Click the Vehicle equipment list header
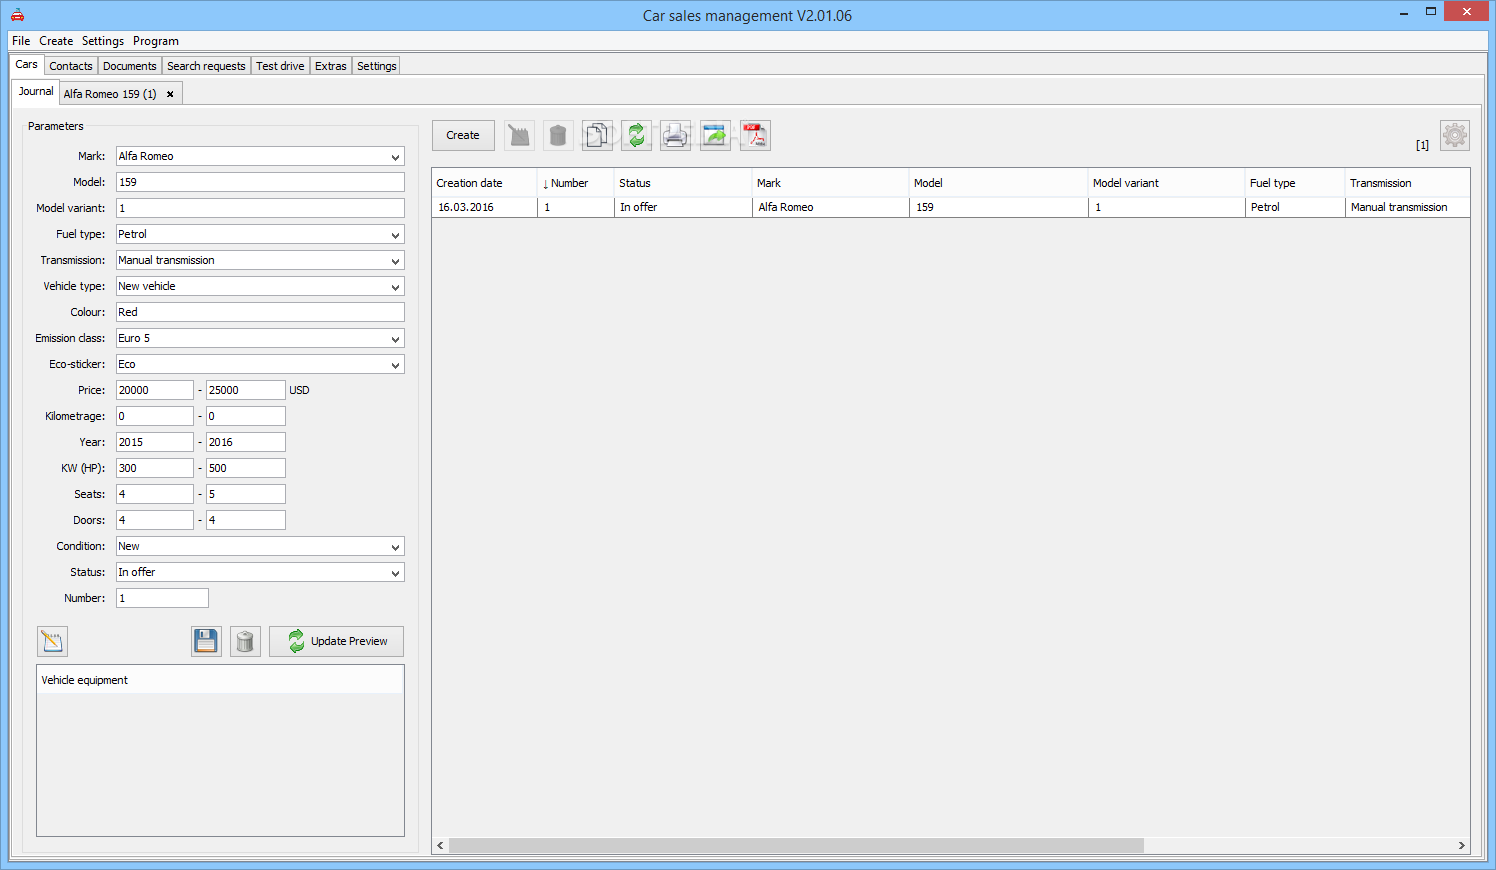The height and width of the screenshot is (870, 1496). (220, 680)
